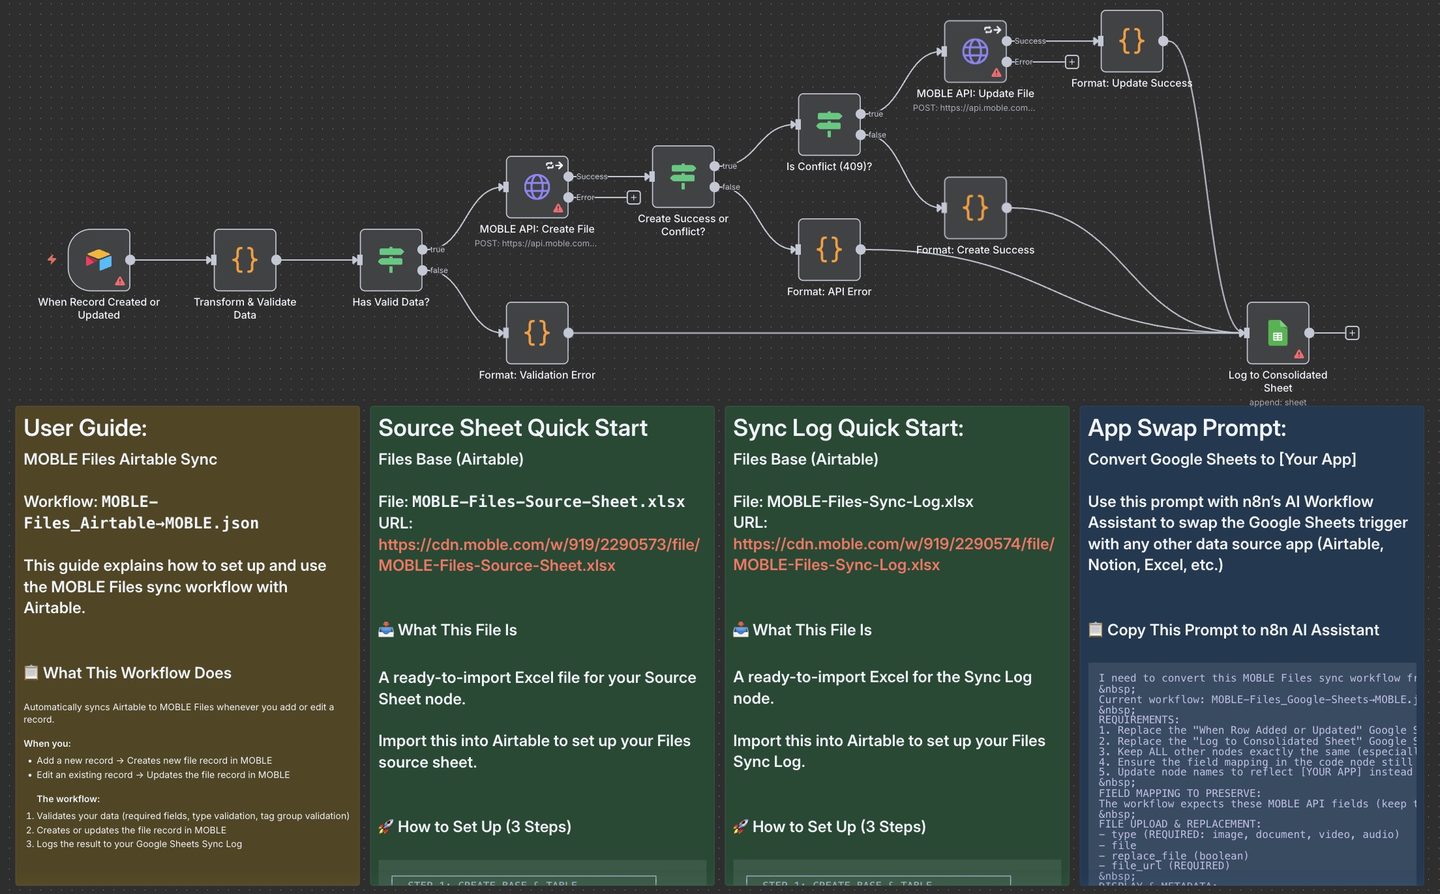Viewport: 1440px width, 894px height.
Task: Select the Format: API Error node
Action: click(x=828, y=250)
